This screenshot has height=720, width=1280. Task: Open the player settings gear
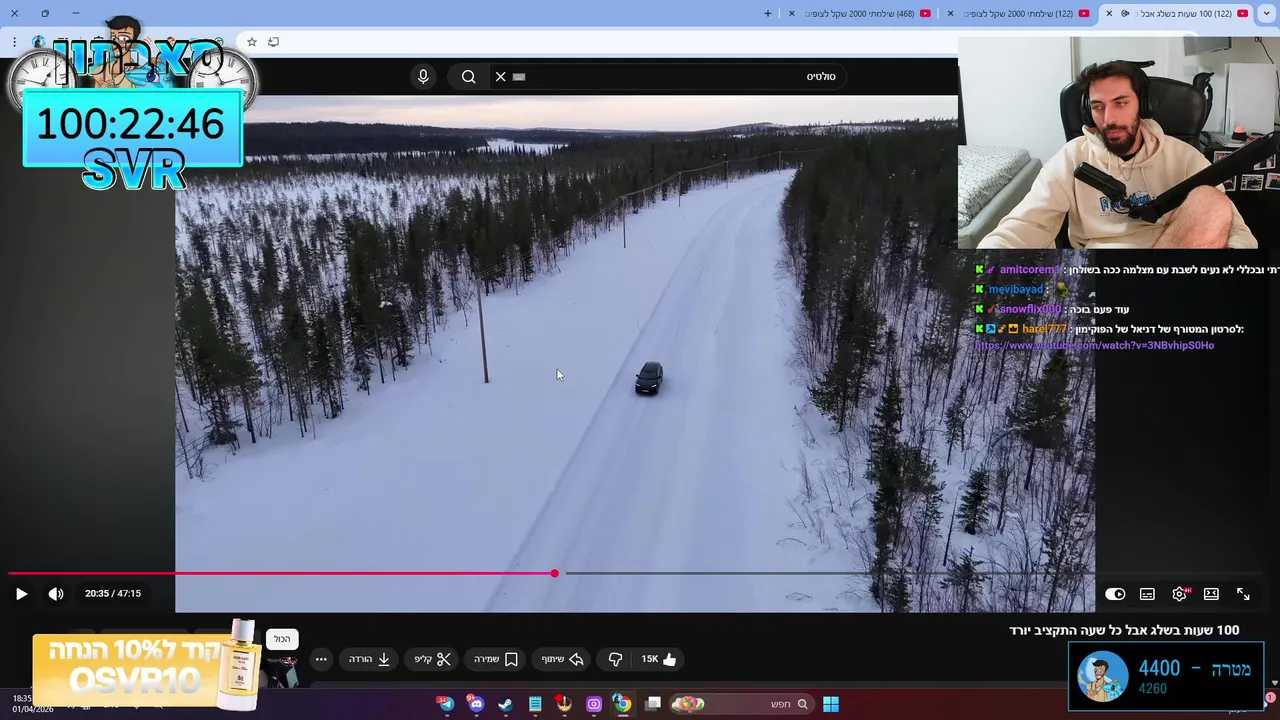point(1180,594)
